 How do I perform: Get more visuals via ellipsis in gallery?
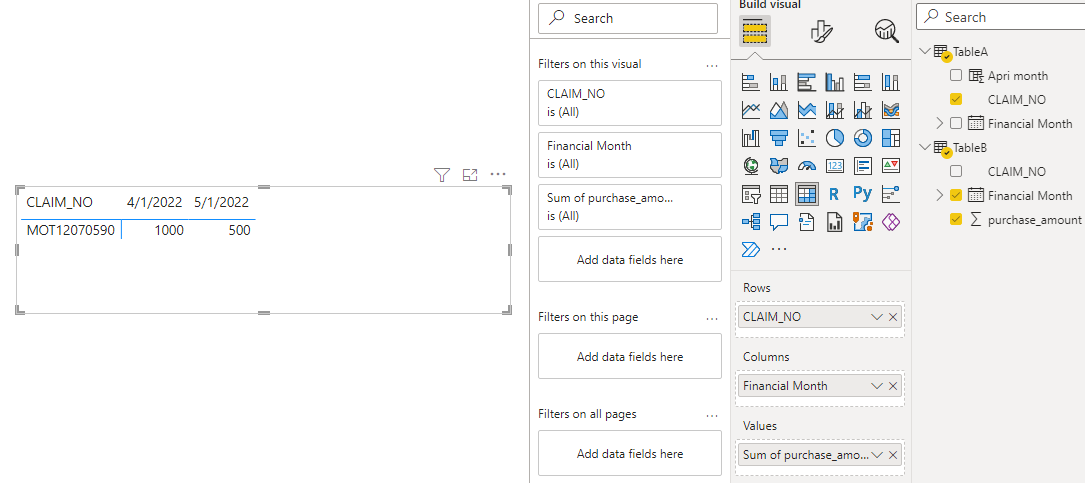(x=779, y=249)
